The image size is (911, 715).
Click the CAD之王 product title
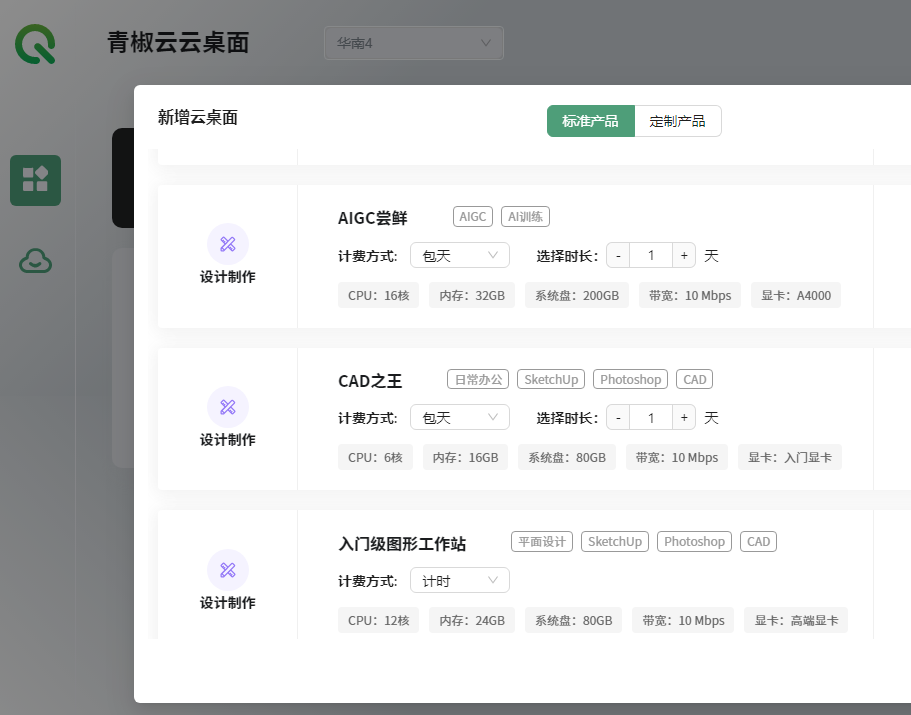click(x=370, y=381)
